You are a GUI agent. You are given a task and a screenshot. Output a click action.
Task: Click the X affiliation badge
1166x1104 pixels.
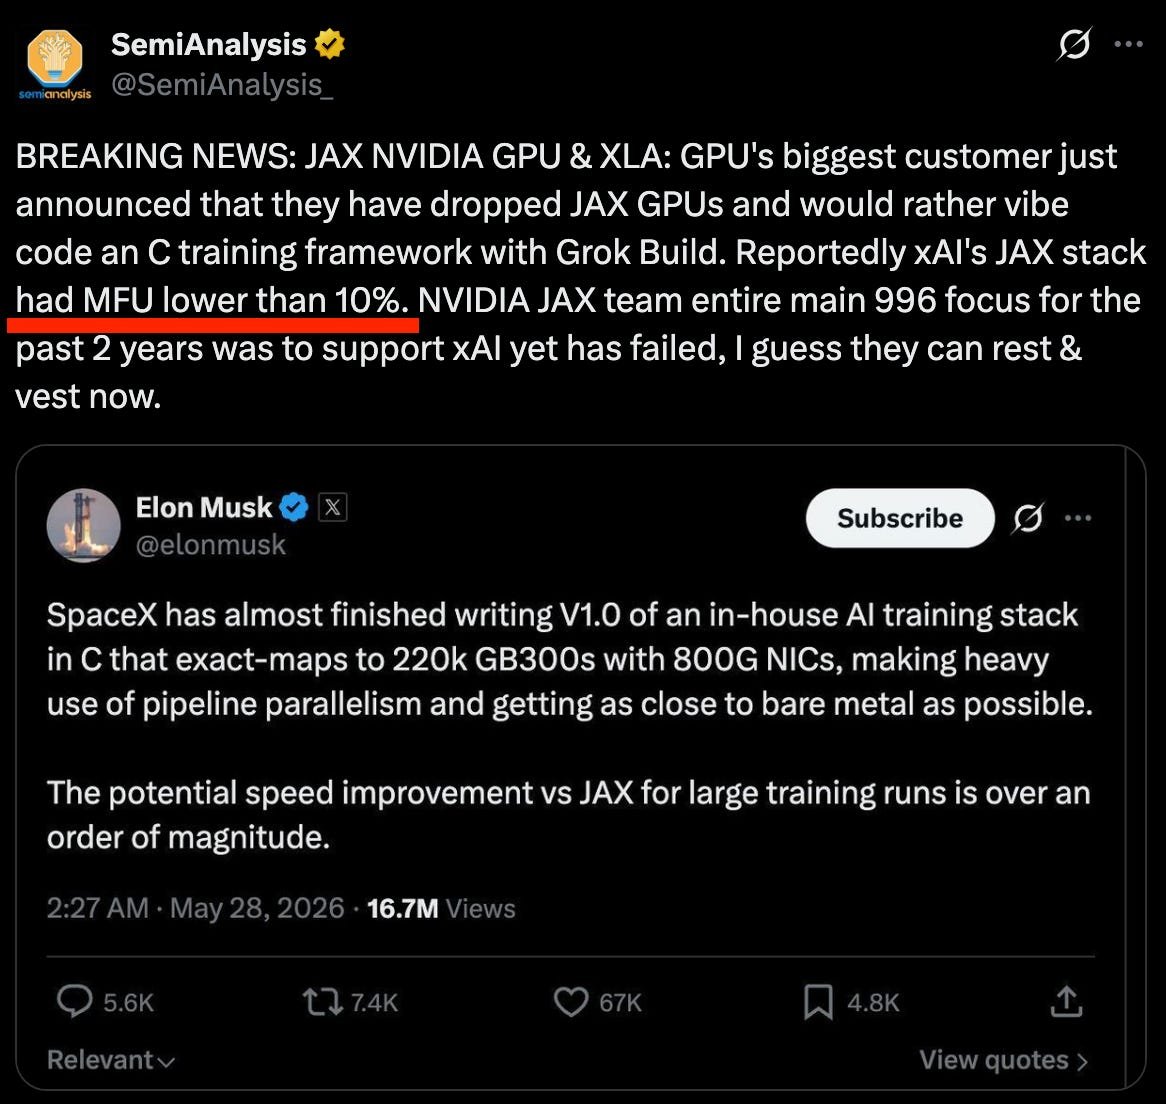point(332,508)
